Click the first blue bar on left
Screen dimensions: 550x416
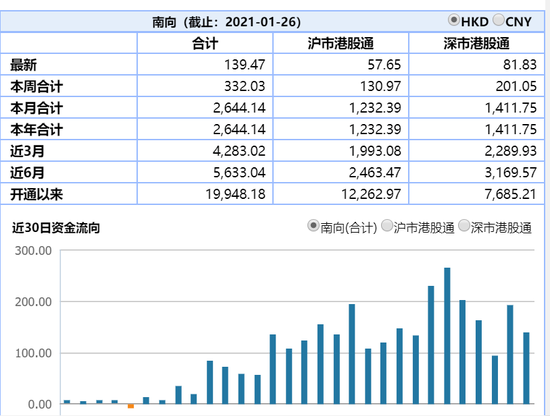click(67, 402)
